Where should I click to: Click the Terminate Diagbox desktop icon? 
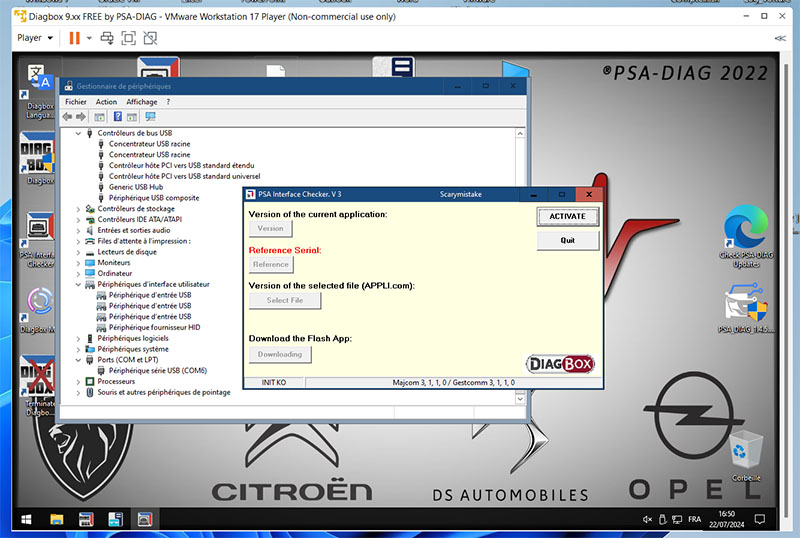tap(37, 385)
